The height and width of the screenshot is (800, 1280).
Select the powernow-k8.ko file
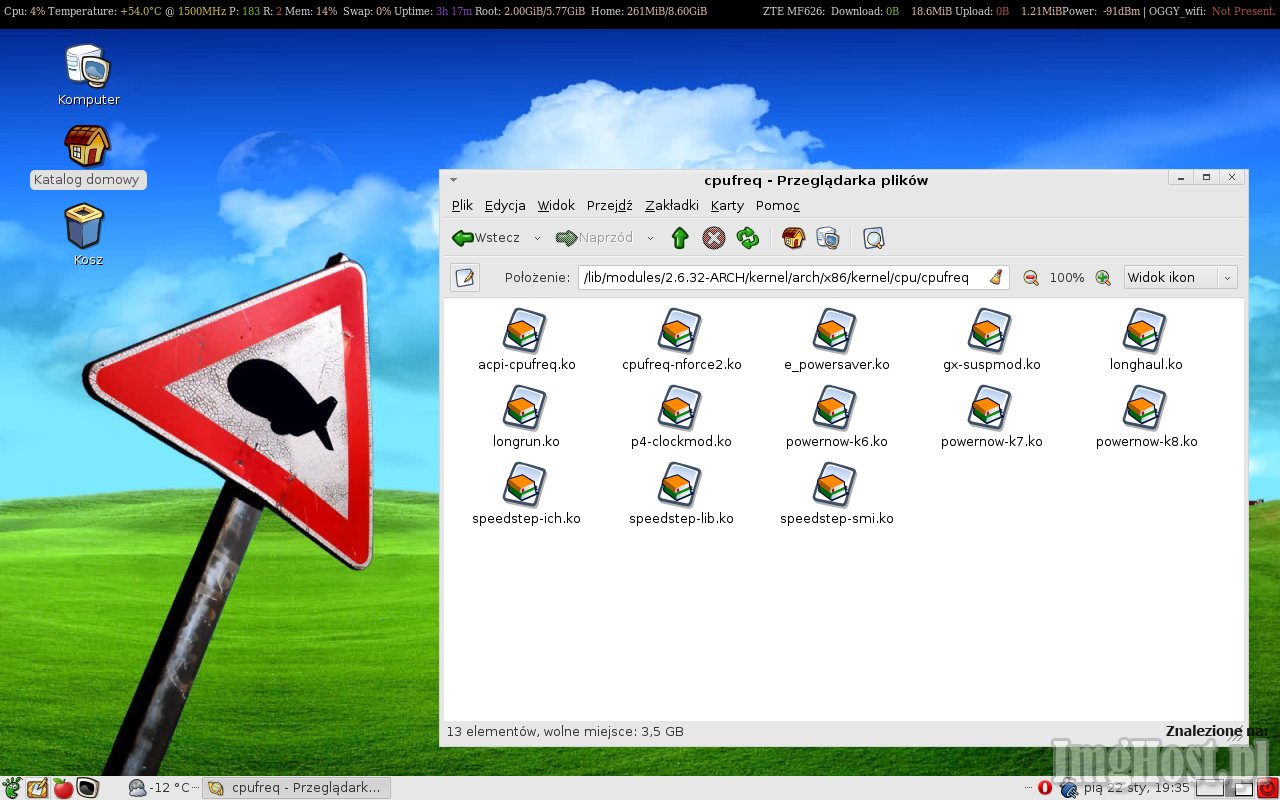point(1146,418)
